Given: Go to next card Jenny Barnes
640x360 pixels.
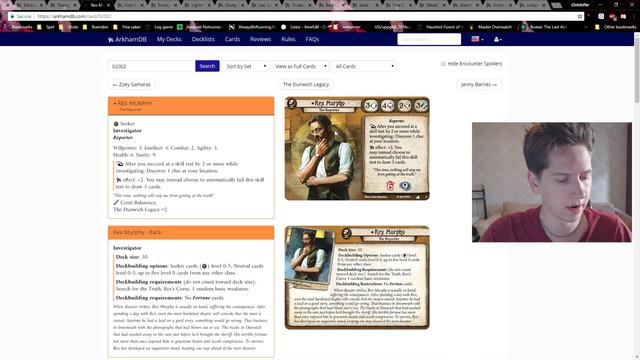Looking at the screenshot, I should [479, 84].
